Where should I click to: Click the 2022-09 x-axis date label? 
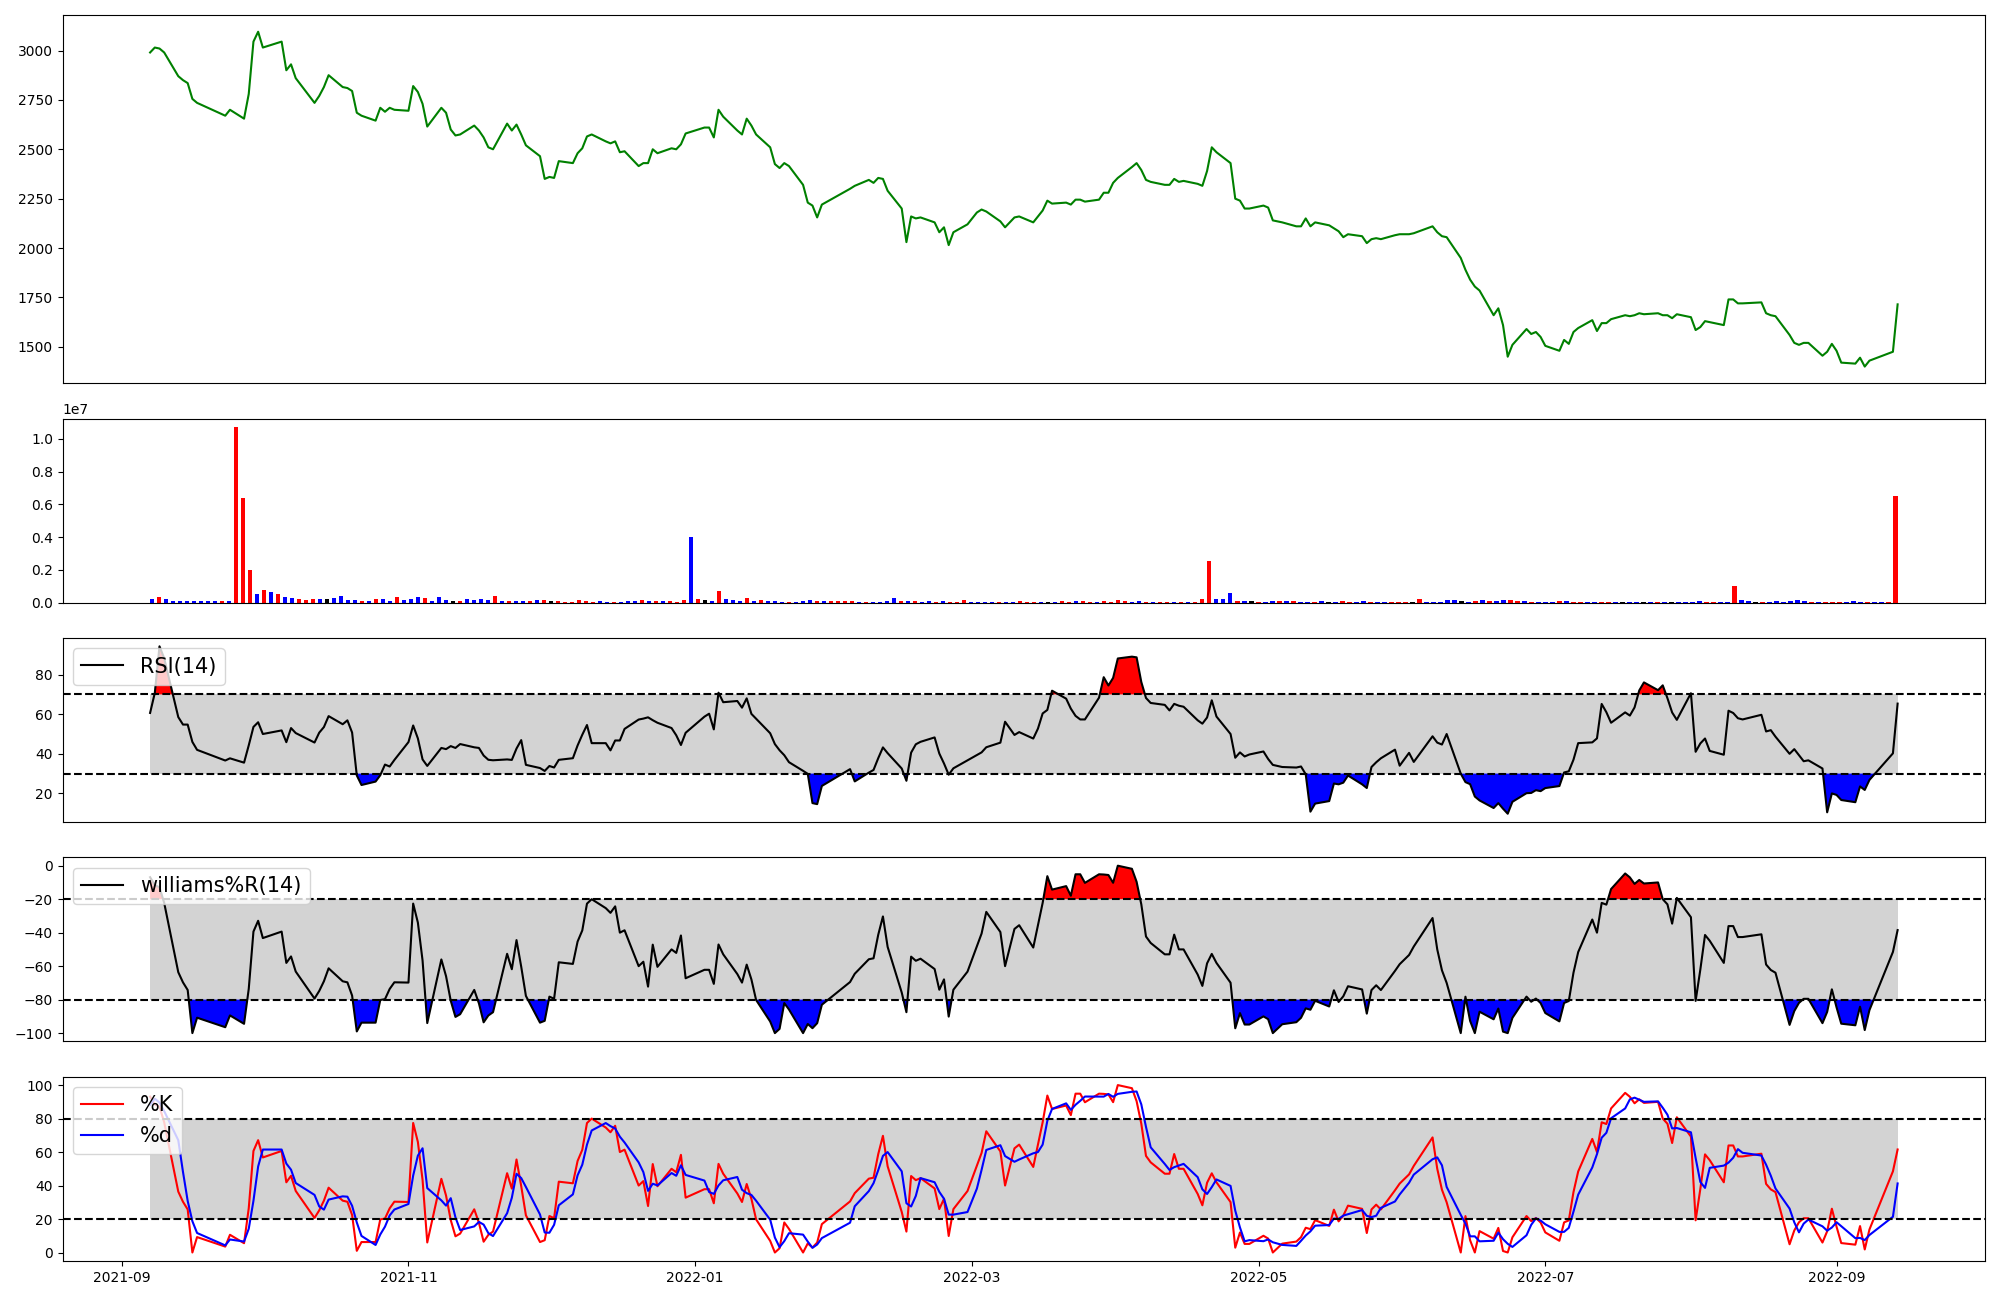[x=1837, y=1277]
